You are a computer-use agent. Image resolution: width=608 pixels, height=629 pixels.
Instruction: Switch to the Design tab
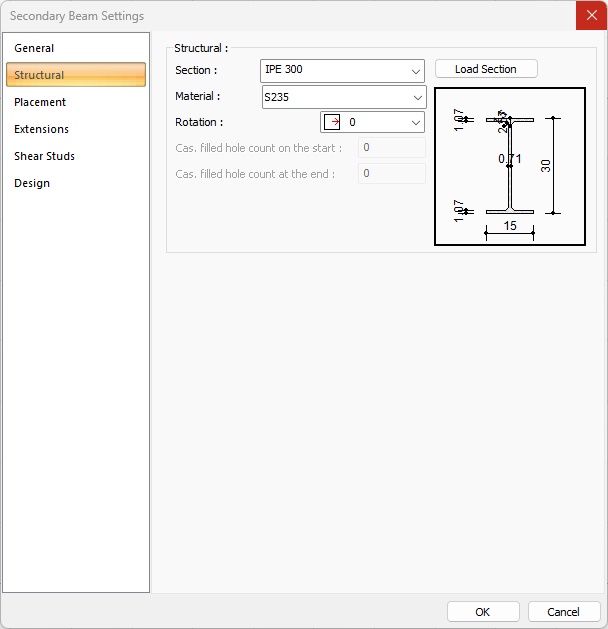[32, 183]
